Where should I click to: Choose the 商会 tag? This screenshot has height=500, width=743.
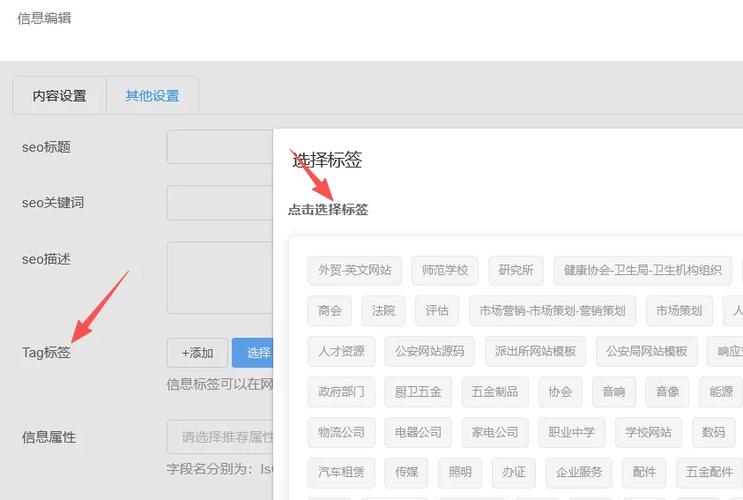330,311
